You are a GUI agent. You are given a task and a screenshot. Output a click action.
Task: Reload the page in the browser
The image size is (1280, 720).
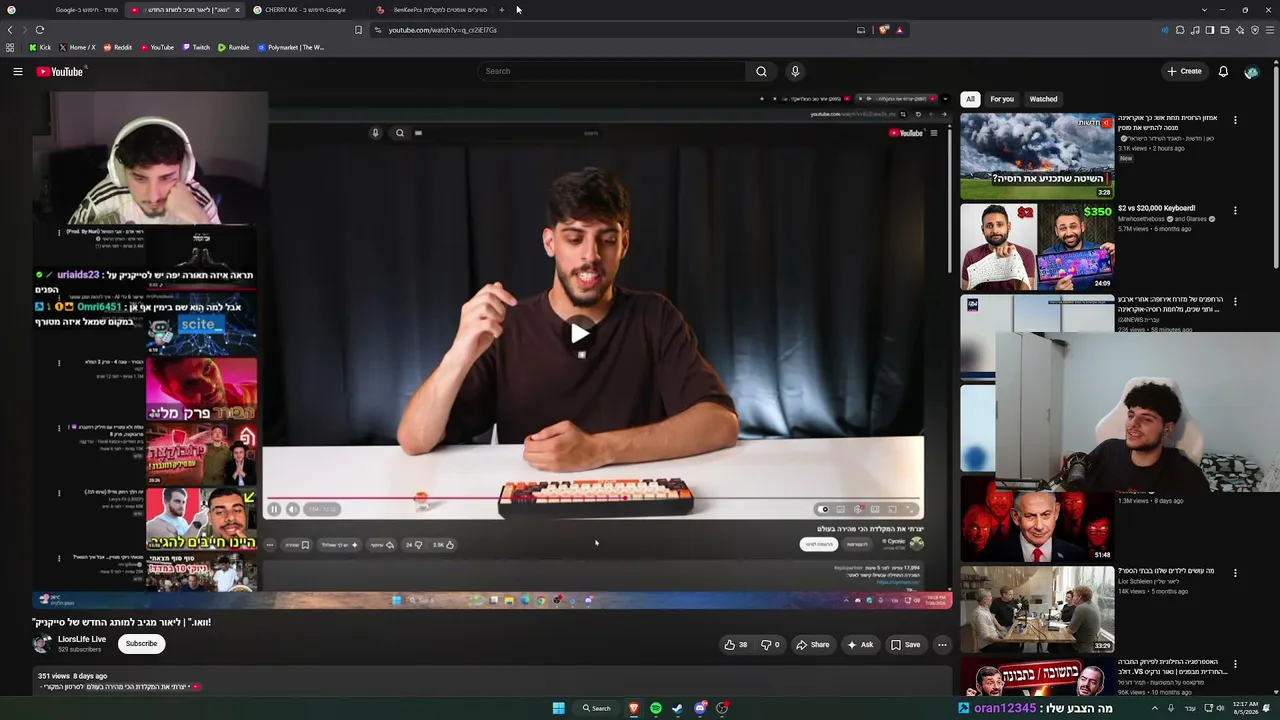click(39, 30)
